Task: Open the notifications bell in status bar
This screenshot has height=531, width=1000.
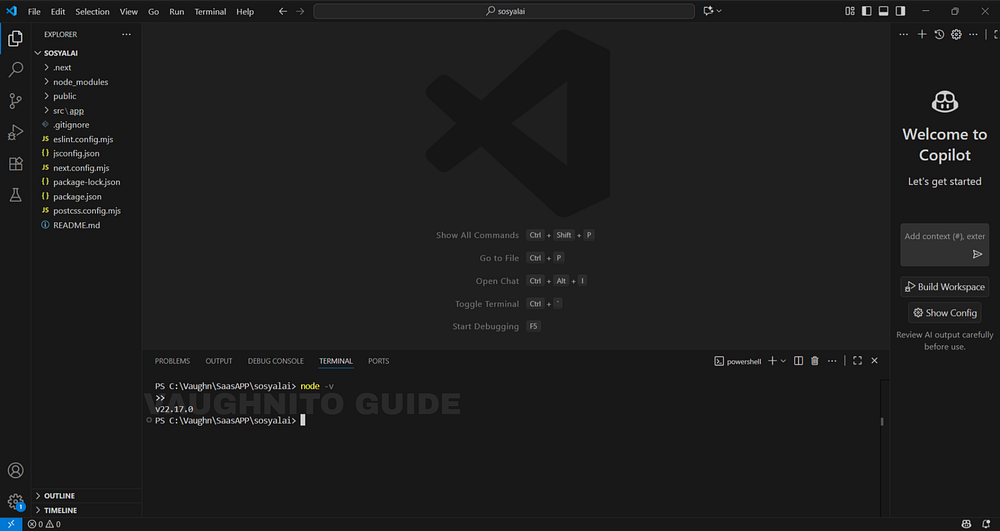Action: (986, 524)
